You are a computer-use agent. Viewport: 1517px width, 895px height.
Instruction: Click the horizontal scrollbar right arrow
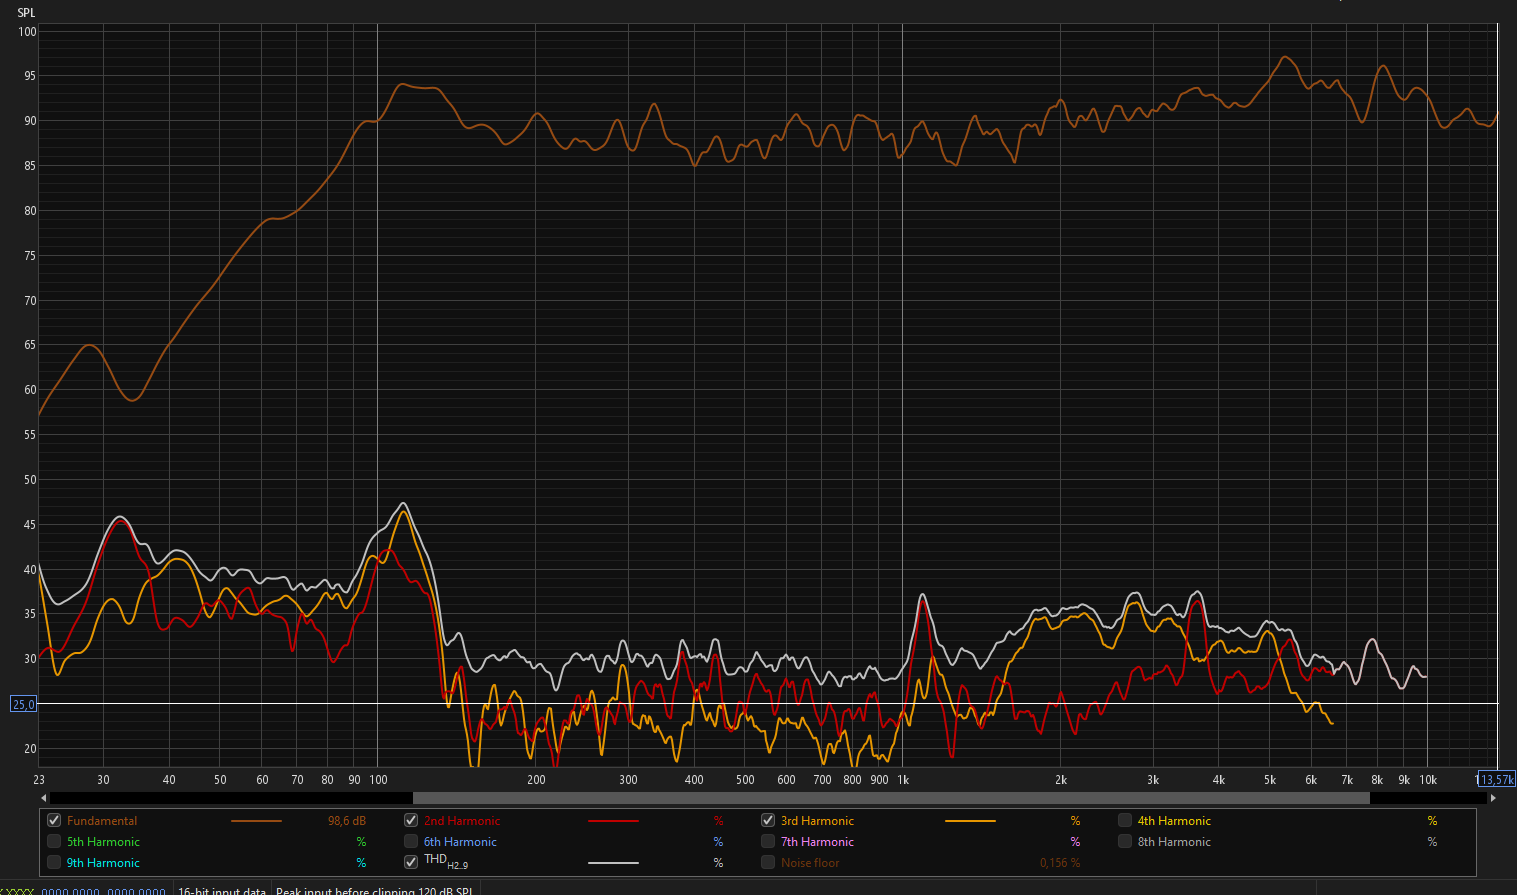tap(1493, 798)
